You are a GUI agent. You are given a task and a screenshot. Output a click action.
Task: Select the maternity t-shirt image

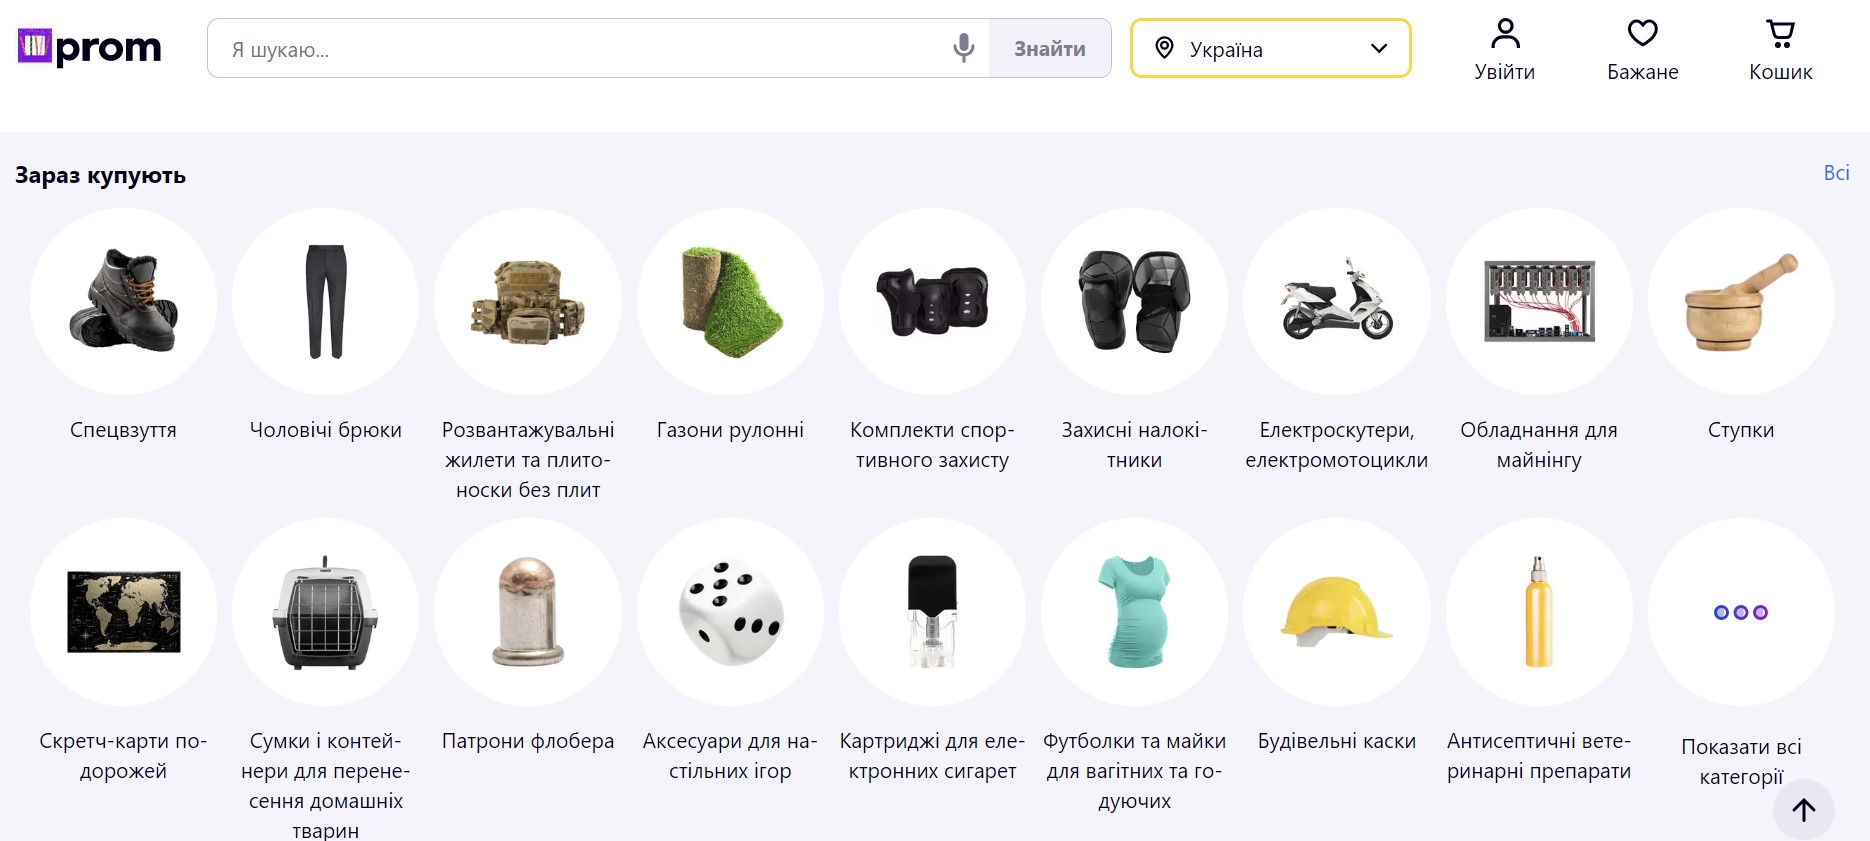click(x=1134, y=612)
